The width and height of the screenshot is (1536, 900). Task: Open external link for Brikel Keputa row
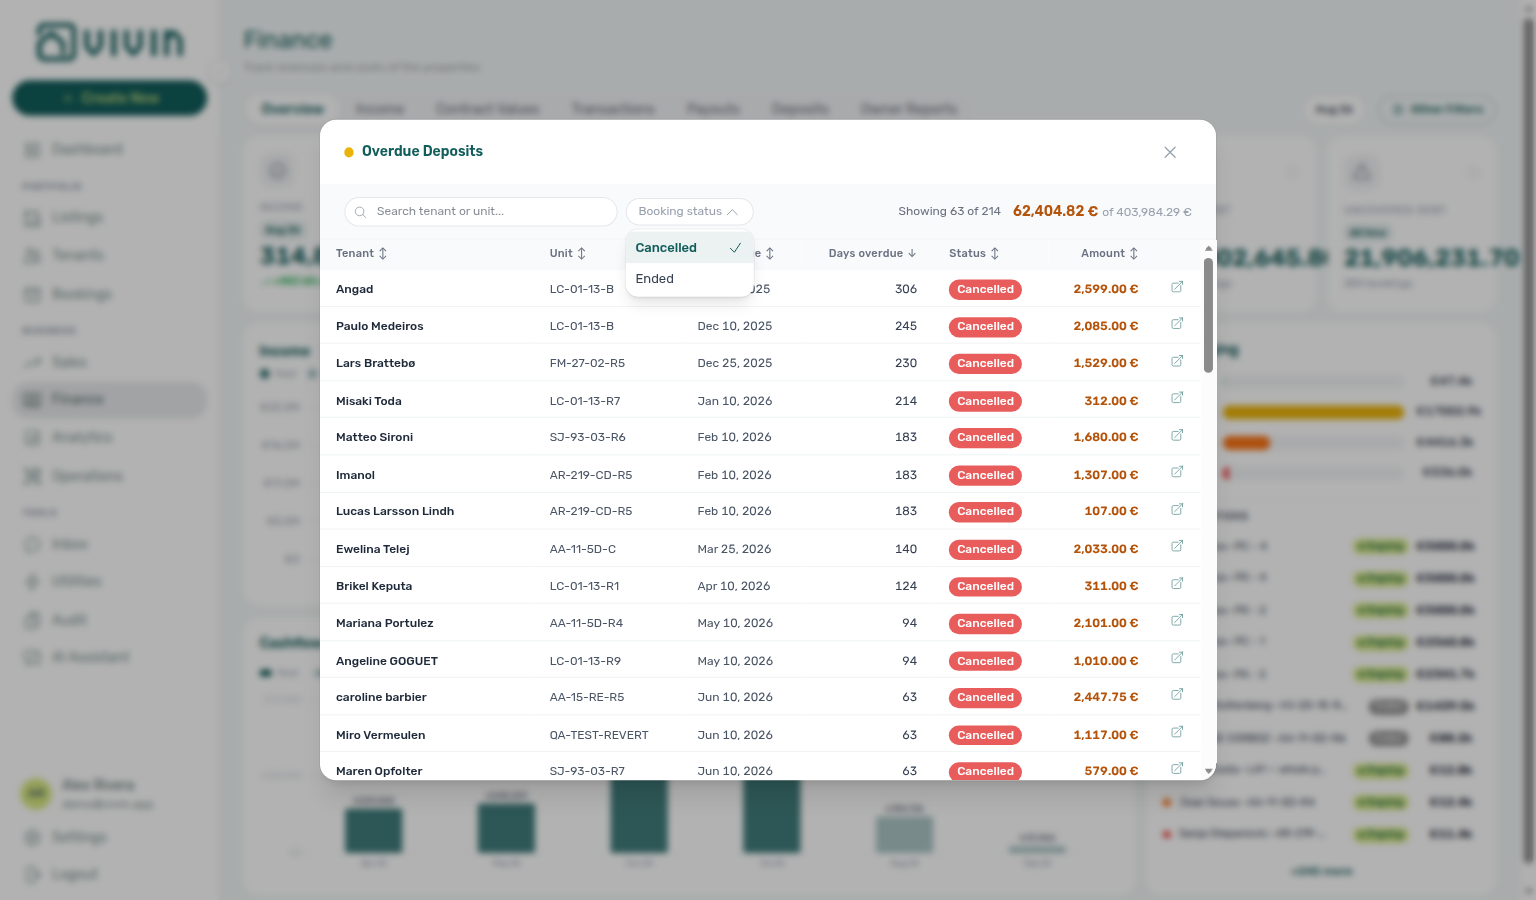coord(1177,583)
